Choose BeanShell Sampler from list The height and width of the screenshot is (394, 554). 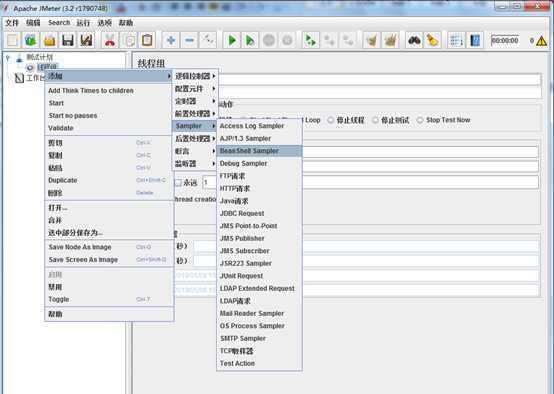point(259,151)
